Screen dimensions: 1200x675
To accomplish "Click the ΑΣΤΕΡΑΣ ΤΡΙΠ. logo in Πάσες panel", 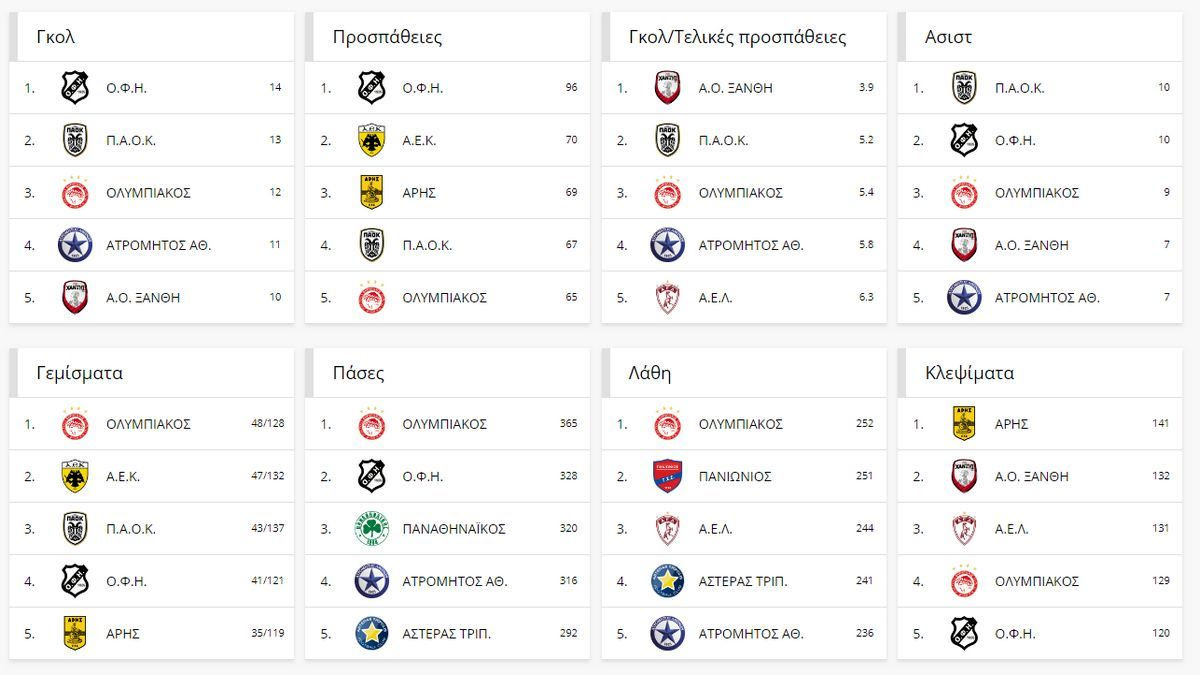I will click(371, 634).
